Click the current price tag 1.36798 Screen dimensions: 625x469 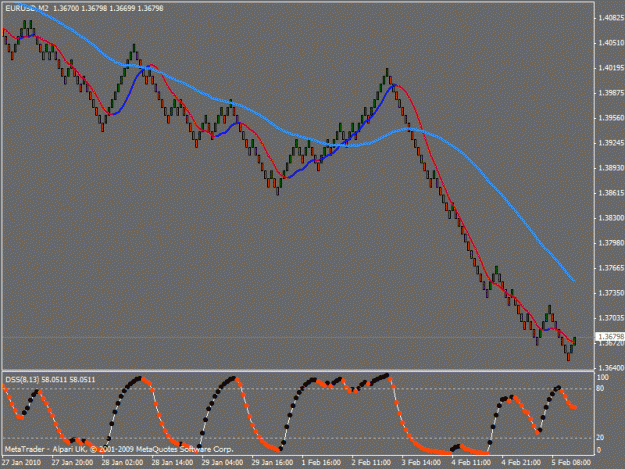[x=610, y=337]
